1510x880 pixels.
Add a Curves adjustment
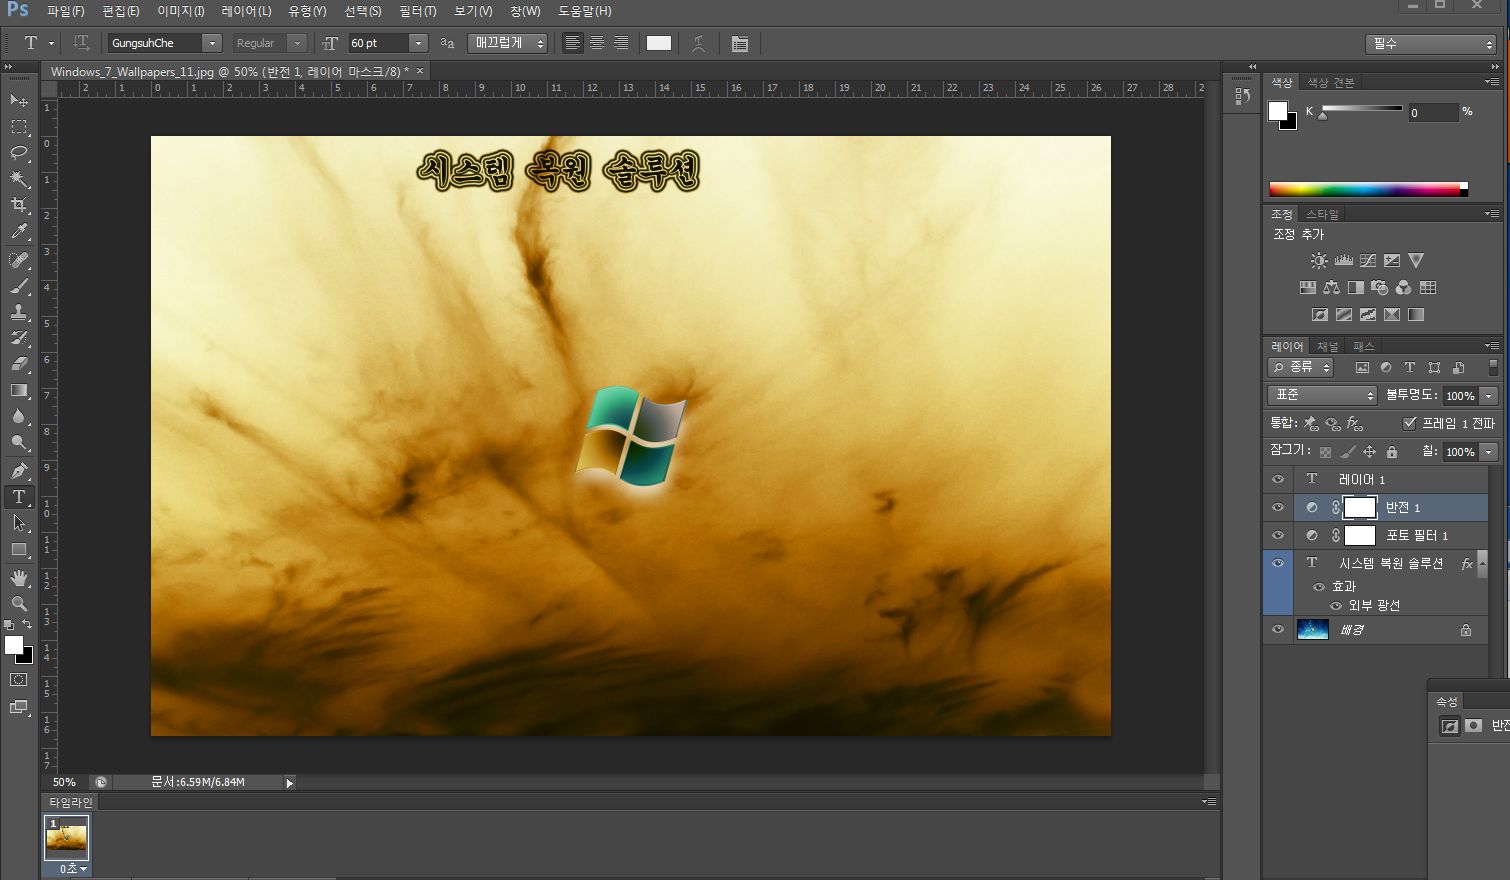[x=1367, y=260]
